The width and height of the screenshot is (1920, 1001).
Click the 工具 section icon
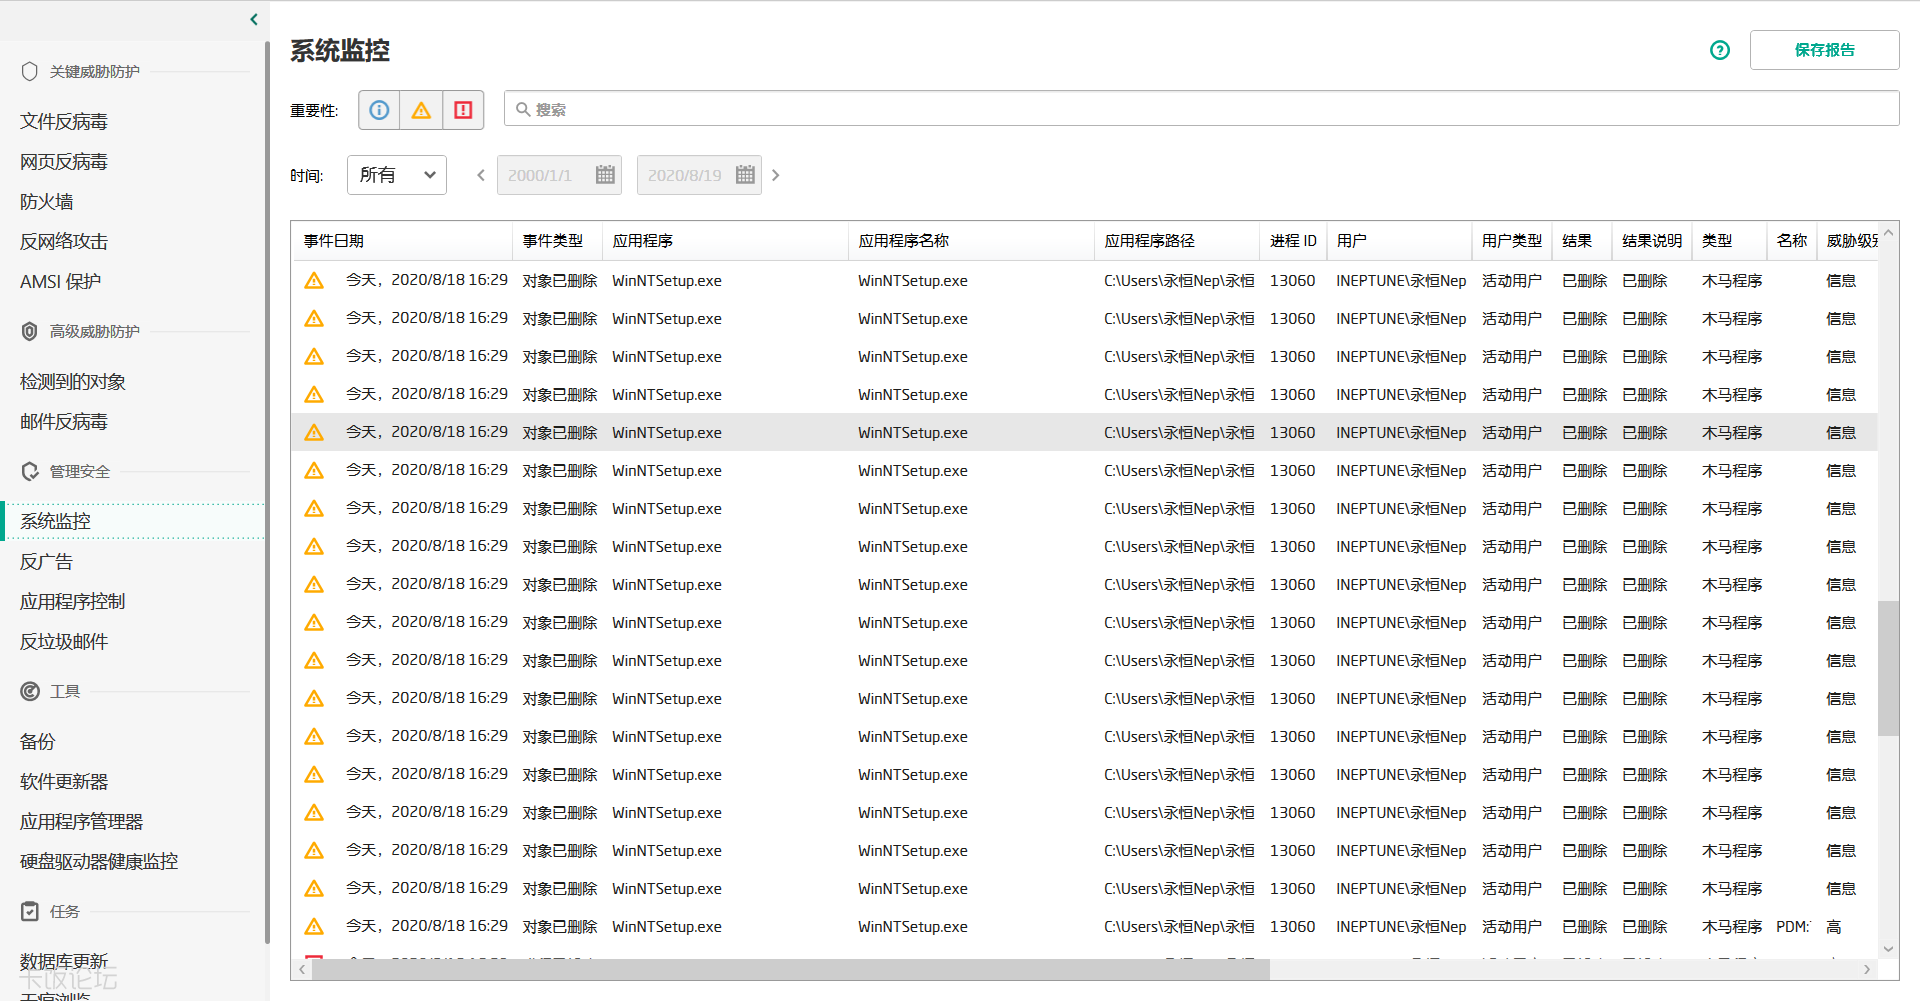[x=30, y=691]
